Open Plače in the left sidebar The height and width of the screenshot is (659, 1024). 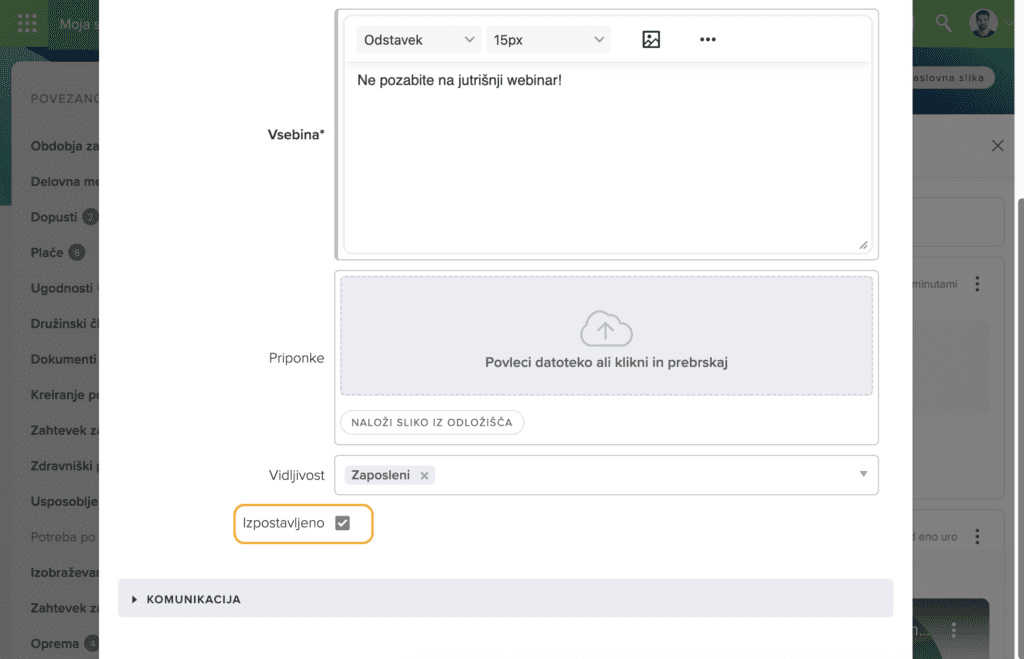47,253
